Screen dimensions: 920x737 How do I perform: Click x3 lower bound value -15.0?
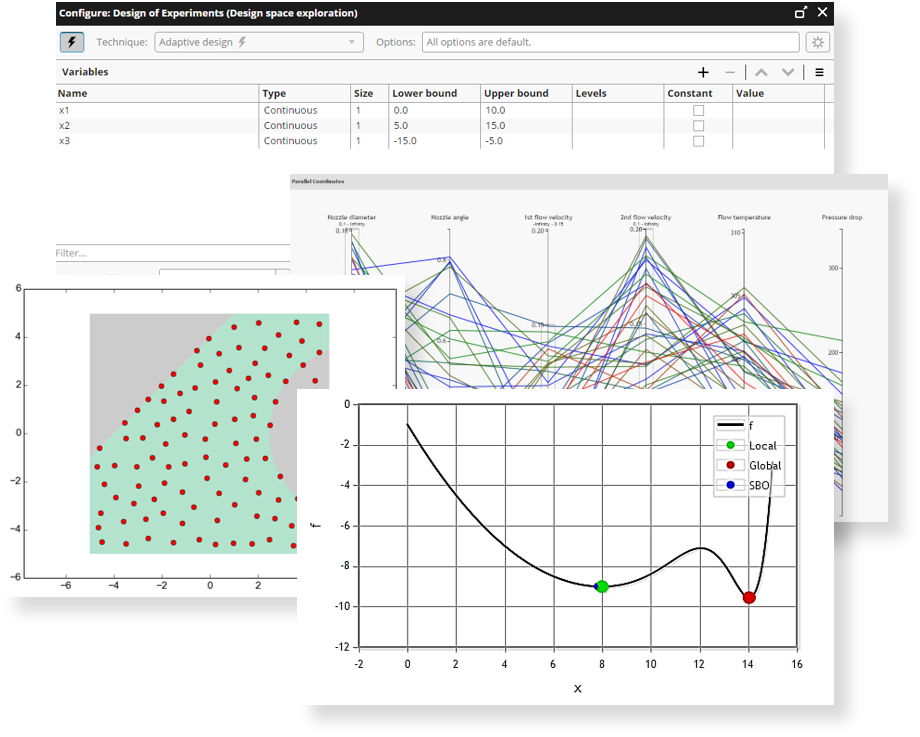[405, 141]
